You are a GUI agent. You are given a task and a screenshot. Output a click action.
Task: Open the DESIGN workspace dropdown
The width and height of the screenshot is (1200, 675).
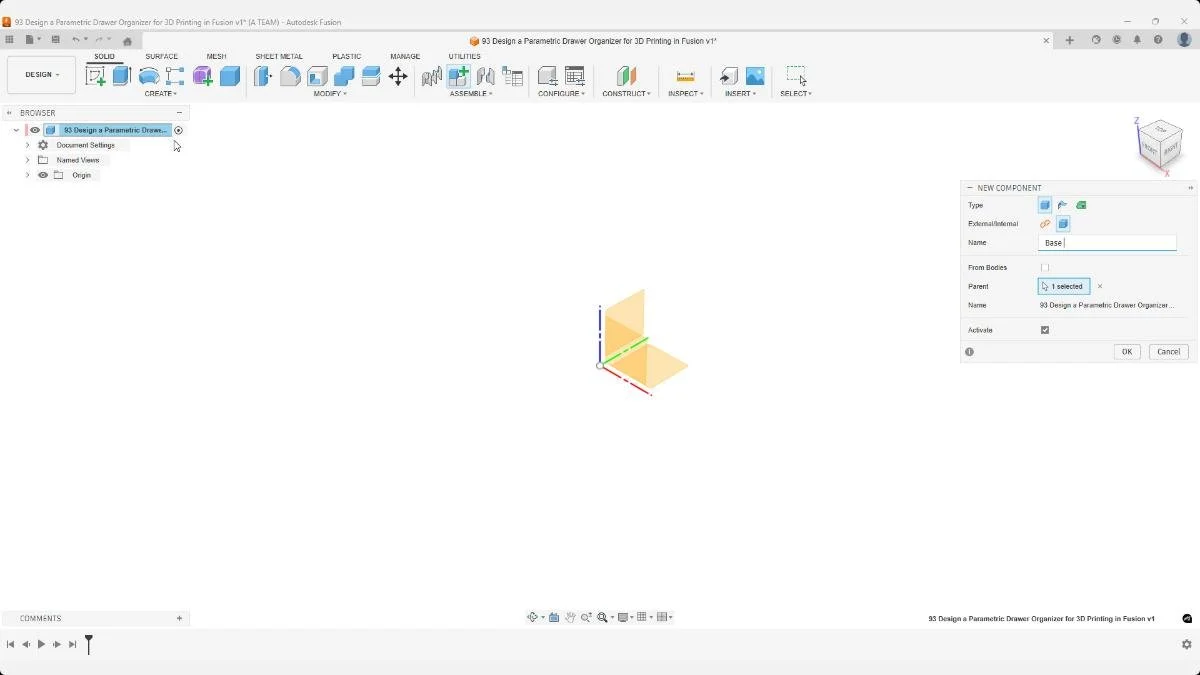coord(41,74)
